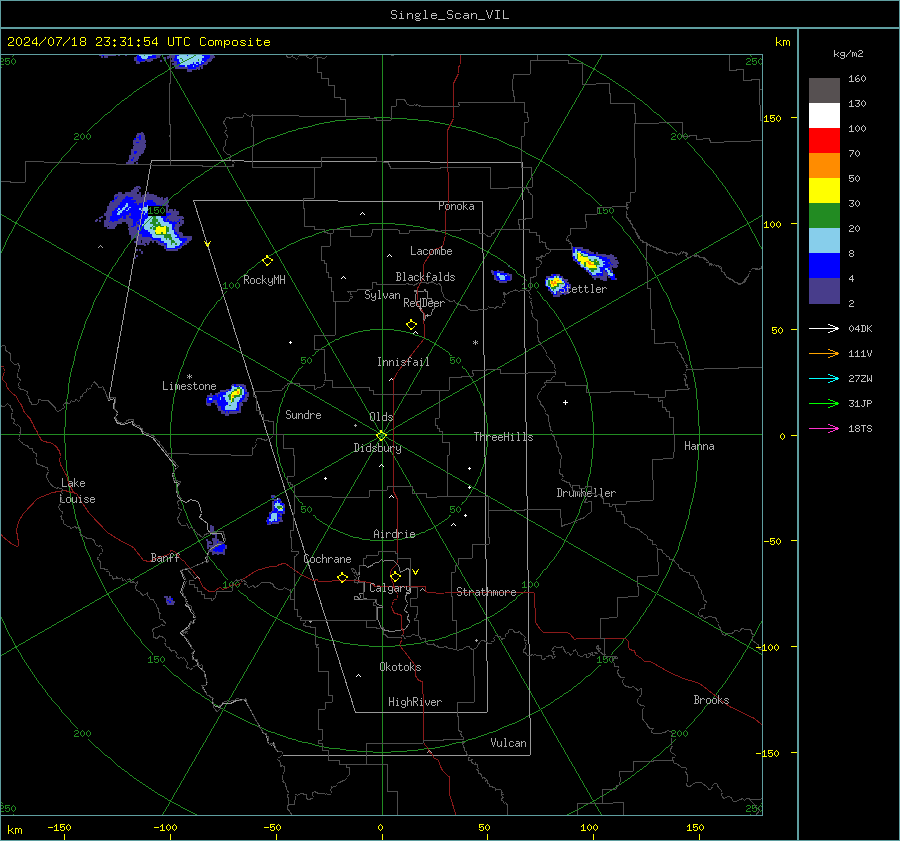This screenshot has width=900, height=841.
Task: Click the small blue cell east of Blackfalds
Action: [x=502, y=276]
